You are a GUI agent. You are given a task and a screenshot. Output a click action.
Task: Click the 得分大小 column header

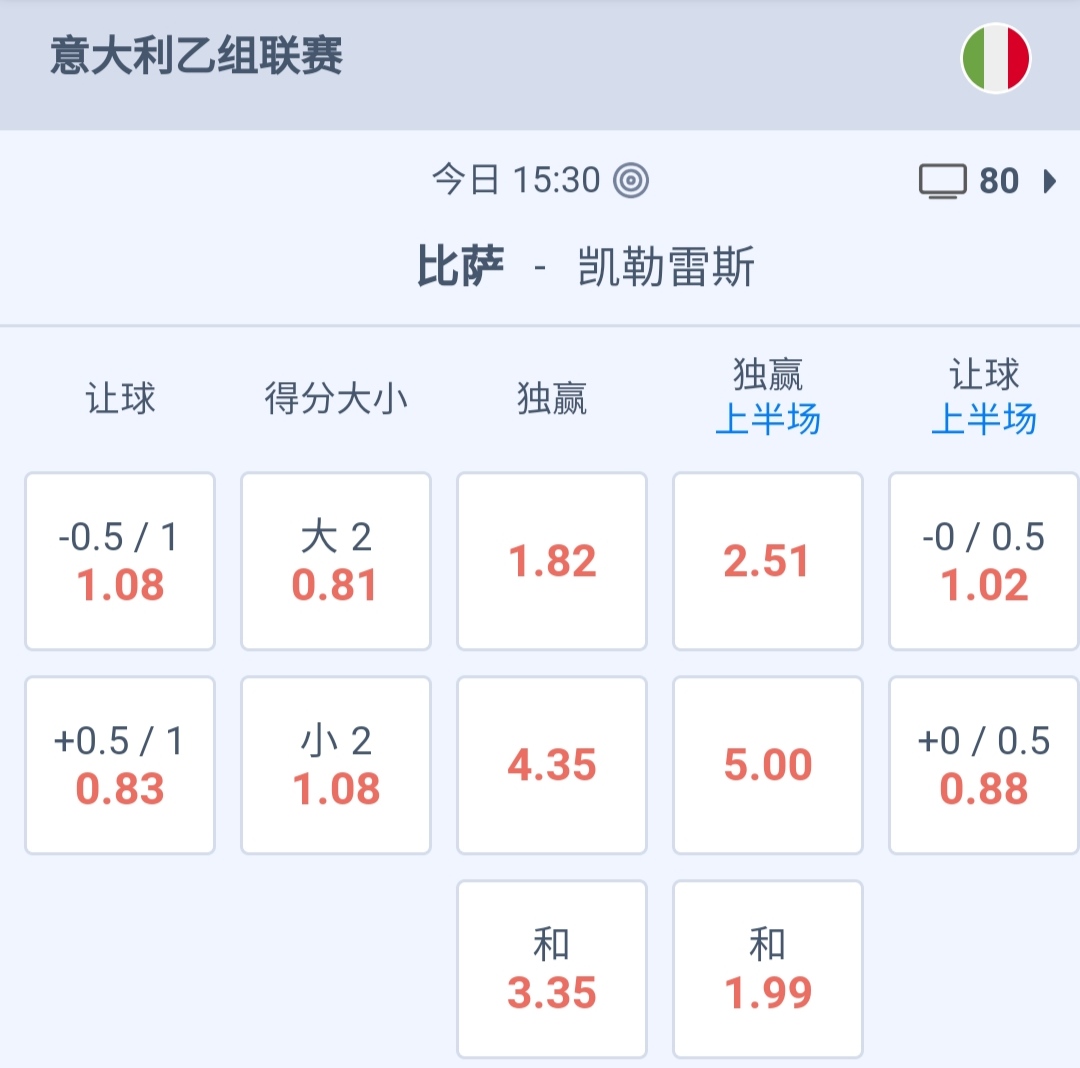pyautogui.click(x=336, y=399)
